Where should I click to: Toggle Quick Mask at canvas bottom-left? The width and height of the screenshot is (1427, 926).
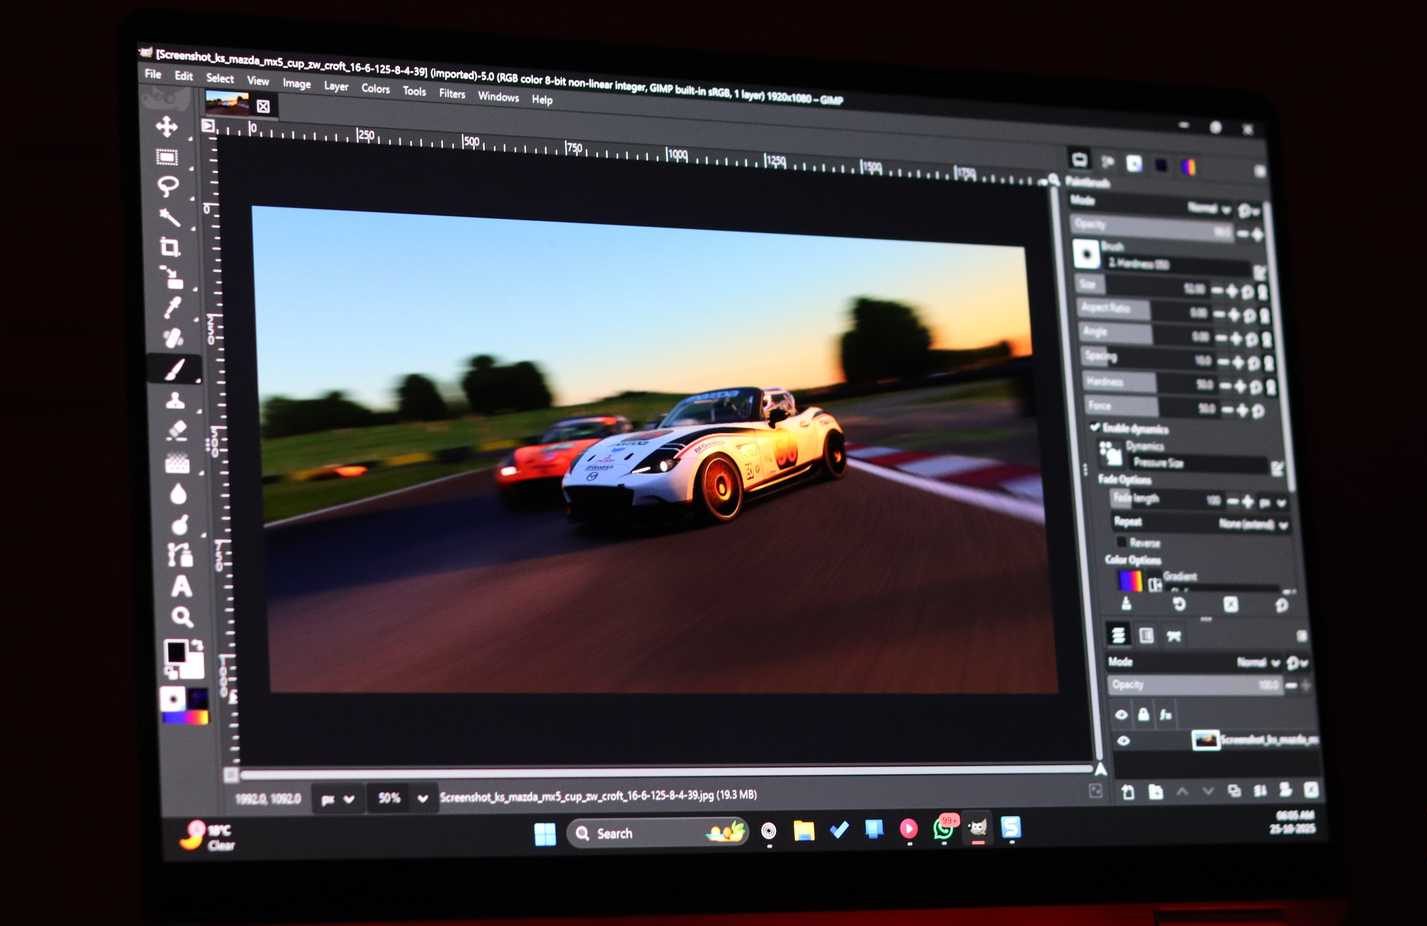coord(231,775)
